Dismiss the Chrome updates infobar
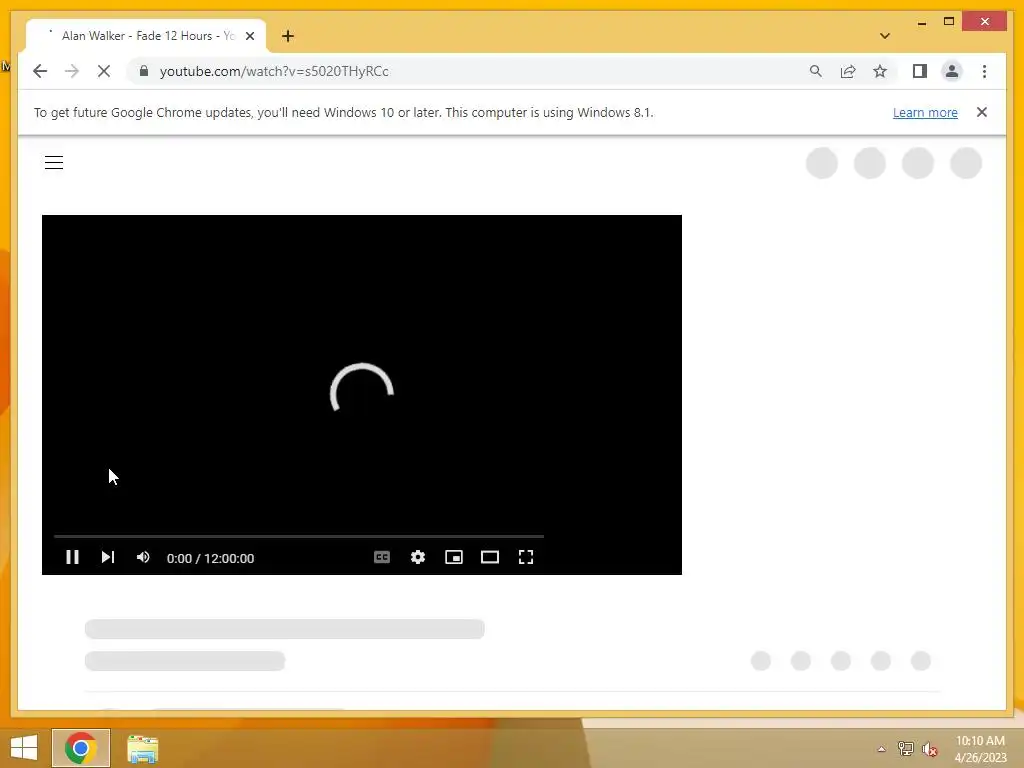Screen dimensions: 1024x768 982,112
